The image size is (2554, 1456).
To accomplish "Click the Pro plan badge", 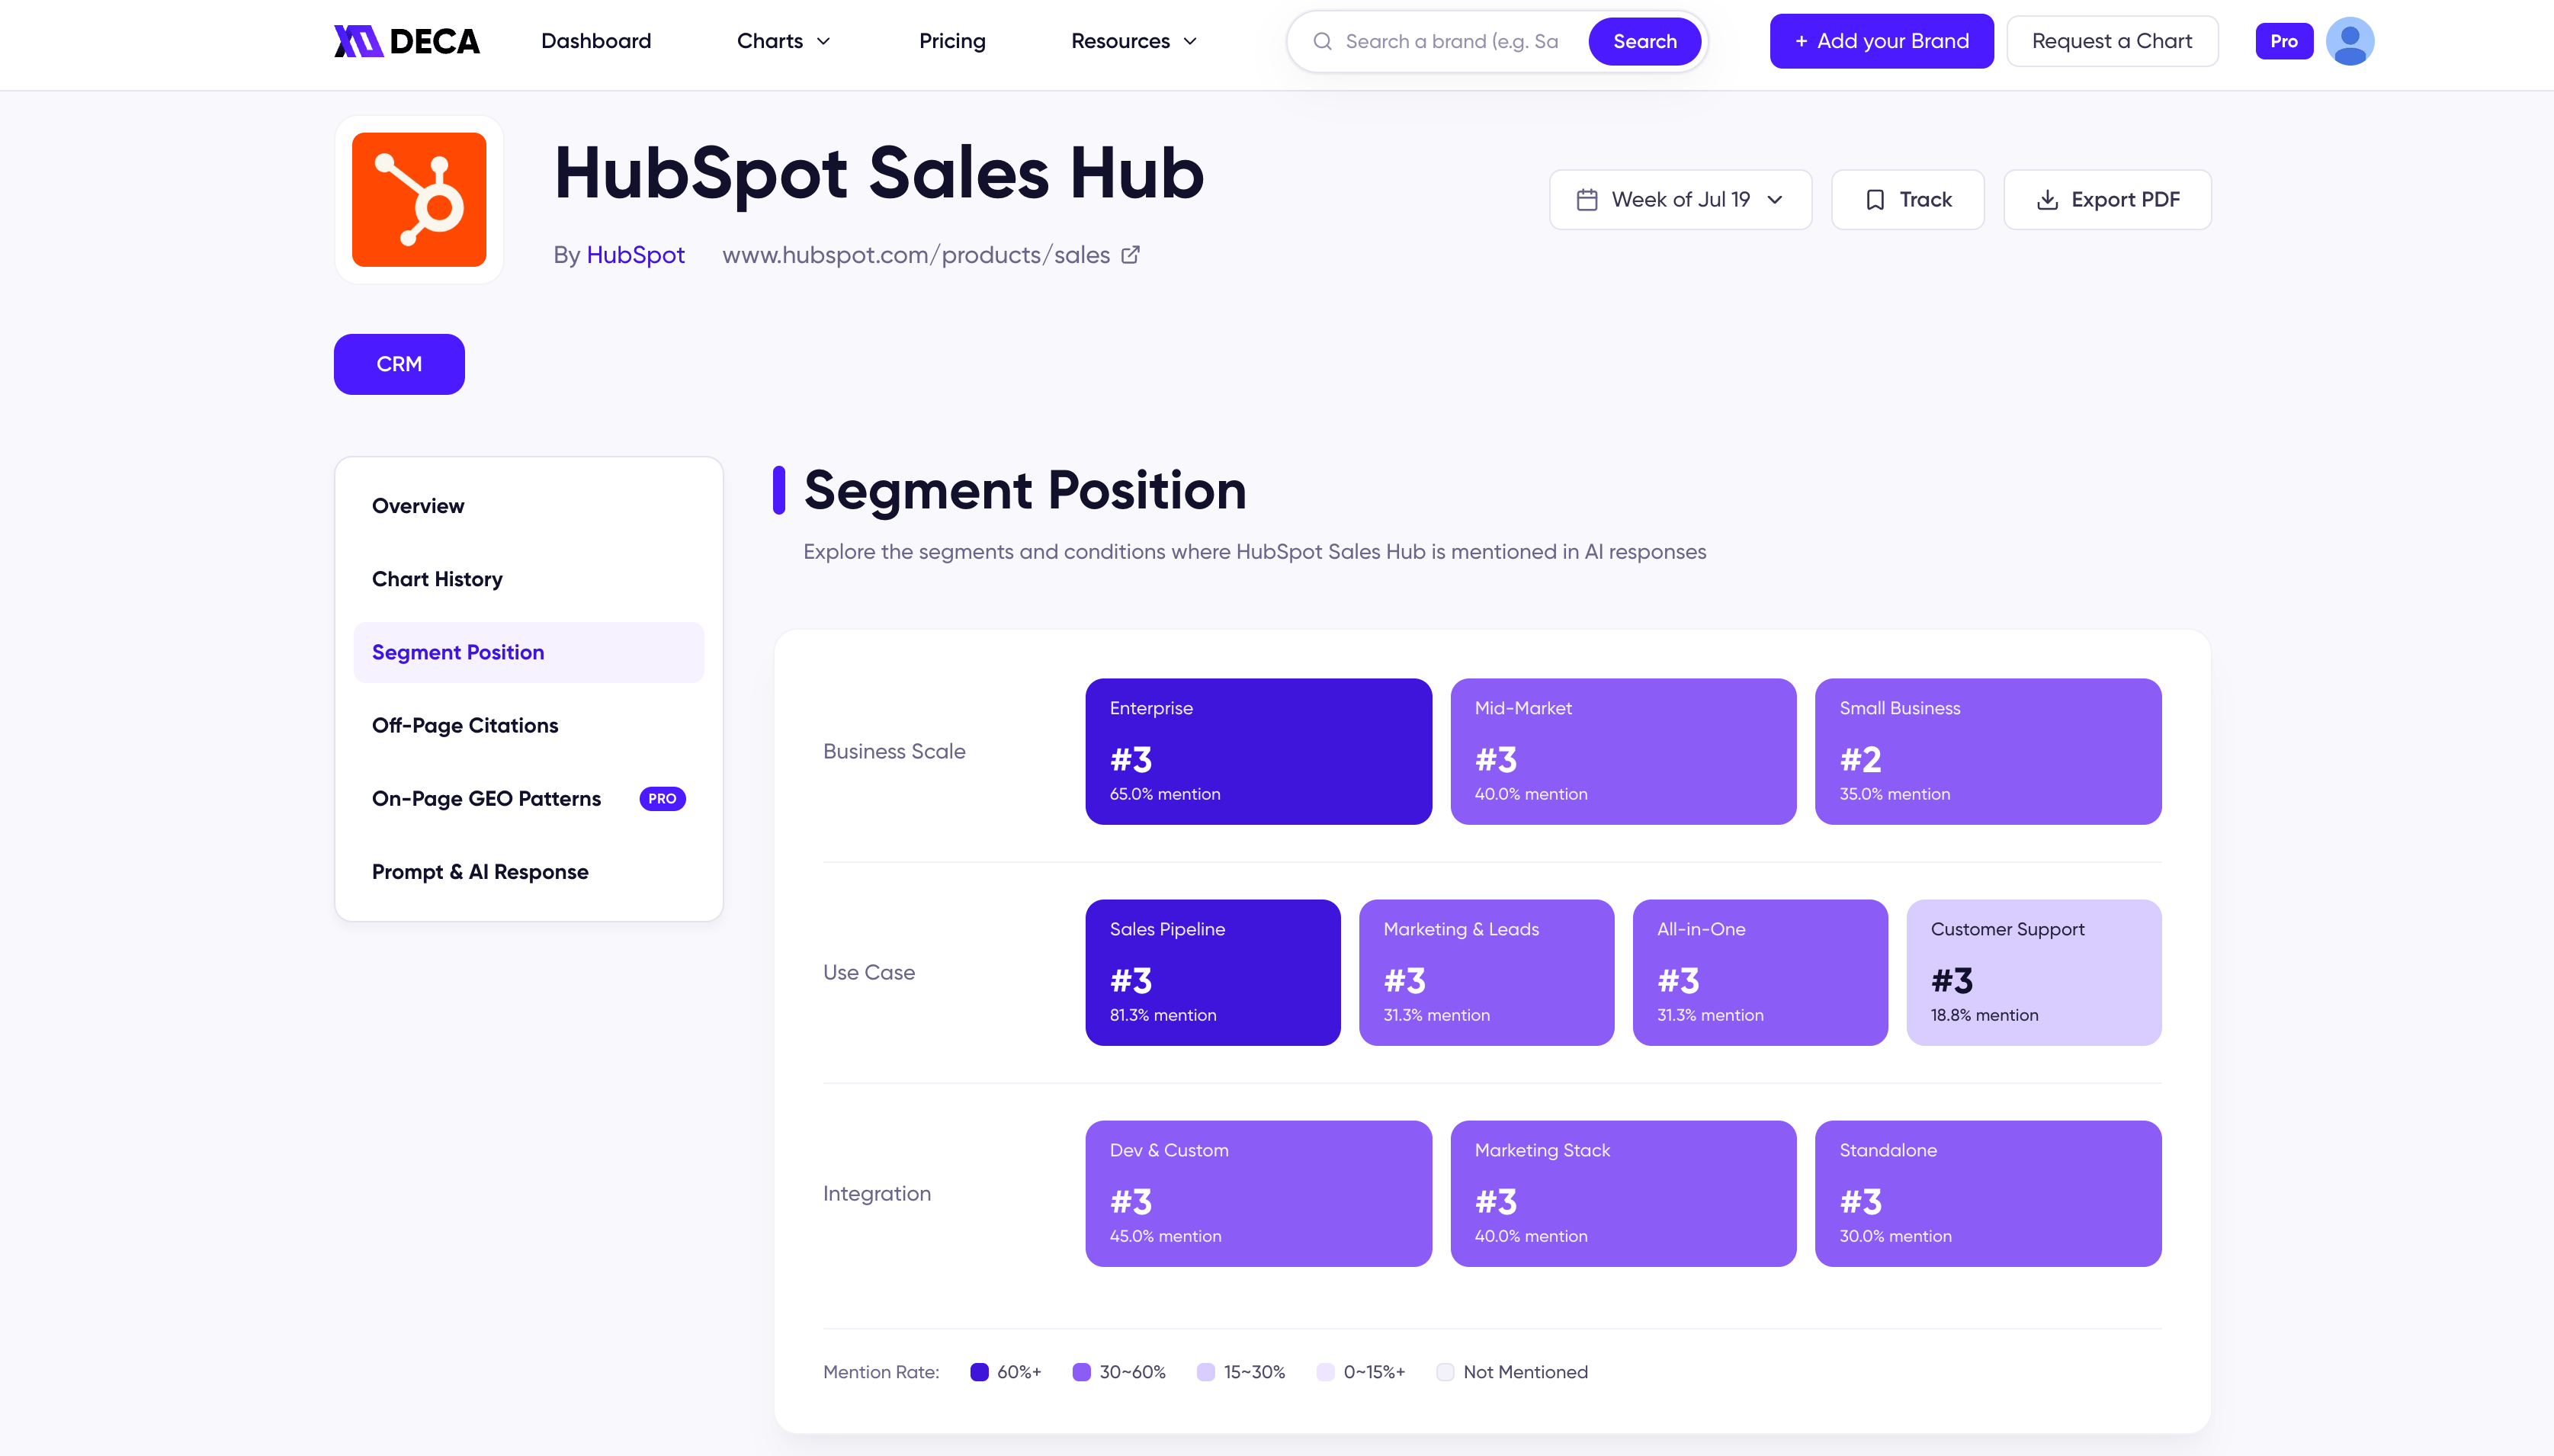I will coord(2284,41).
